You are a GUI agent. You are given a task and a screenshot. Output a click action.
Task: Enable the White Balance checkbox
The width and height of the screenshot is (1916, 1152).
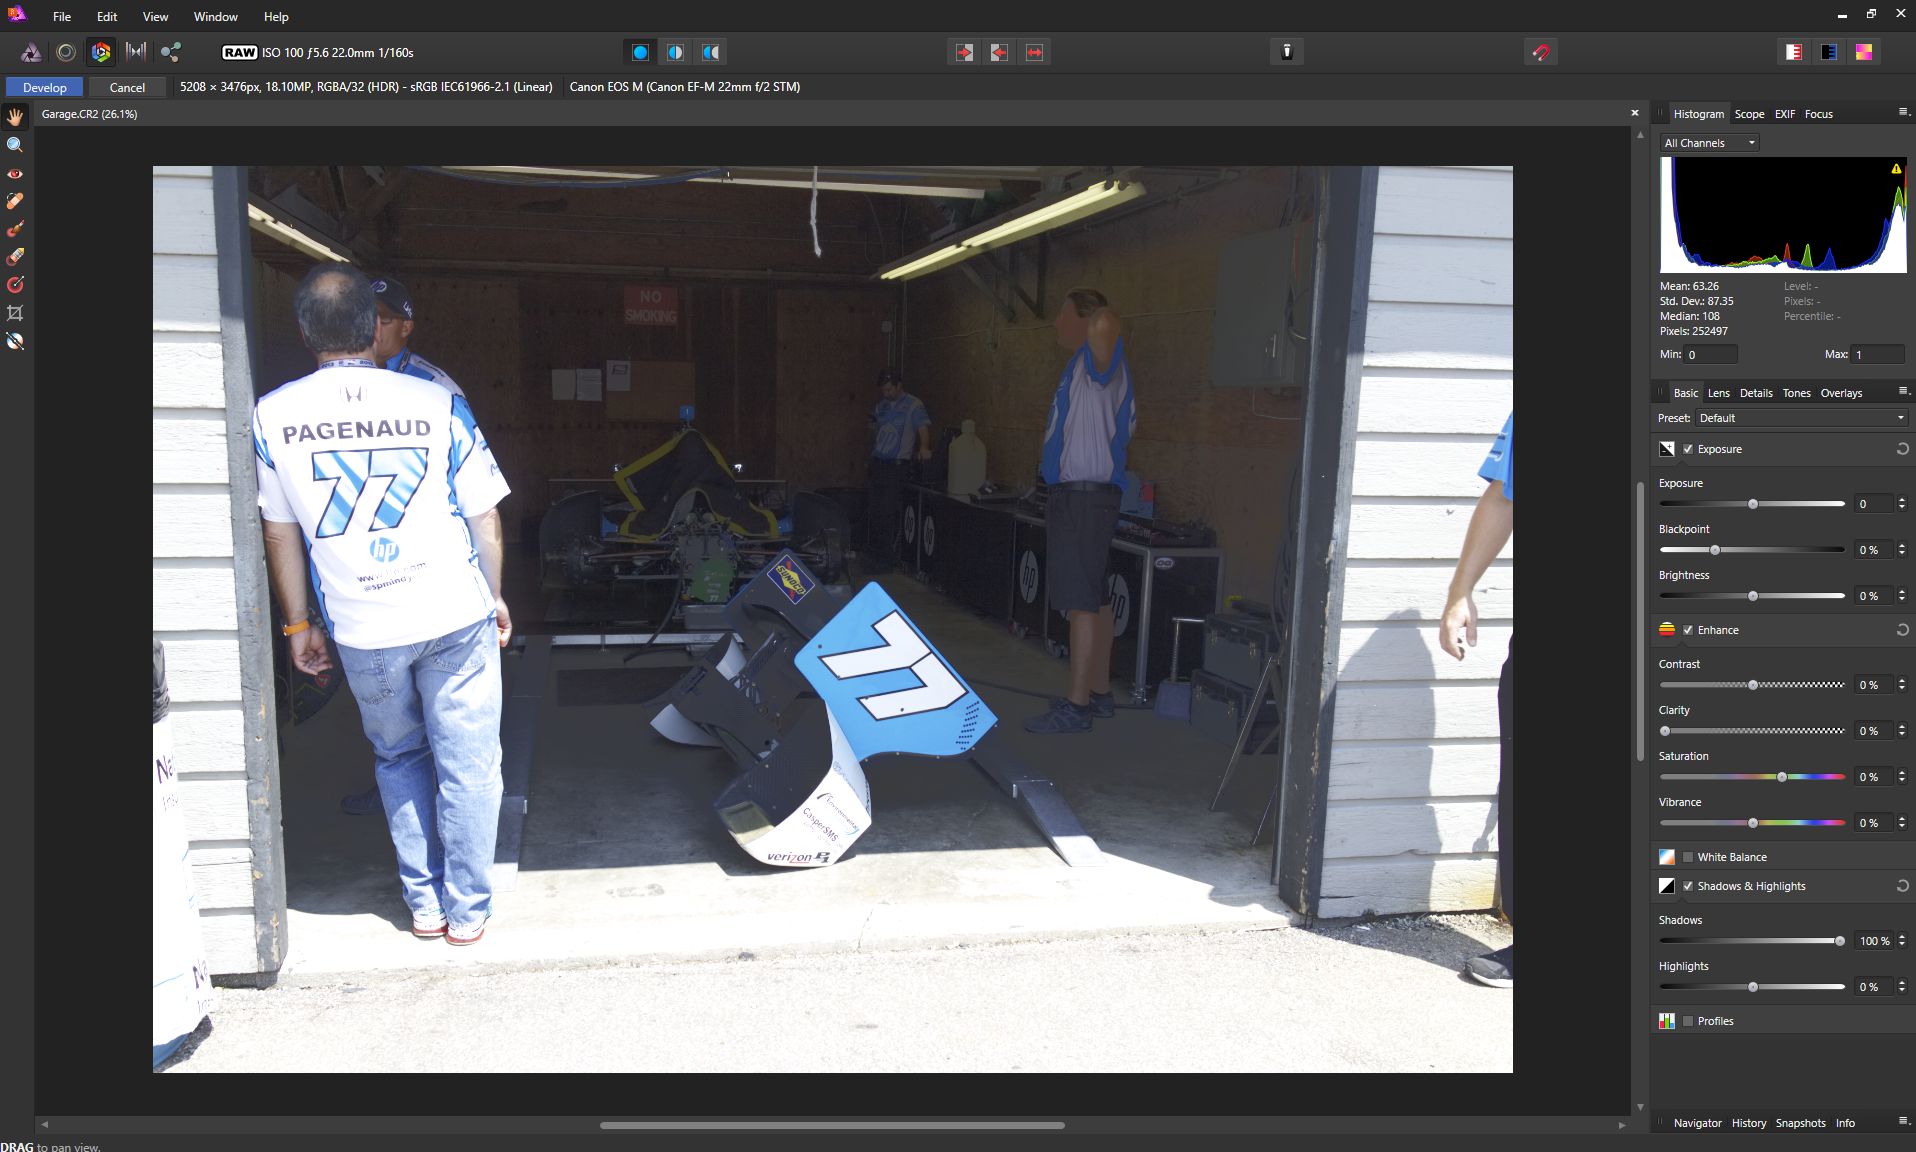(1688, 857)
